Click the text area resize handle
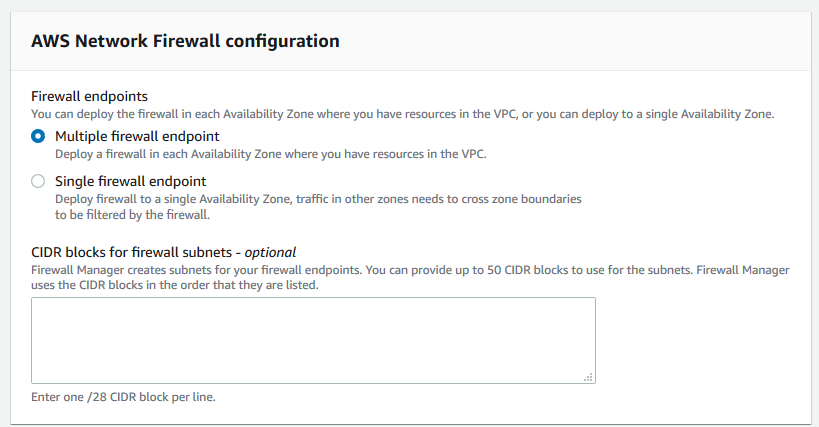This screenshot has height=427, width=819. pos(589,377)
